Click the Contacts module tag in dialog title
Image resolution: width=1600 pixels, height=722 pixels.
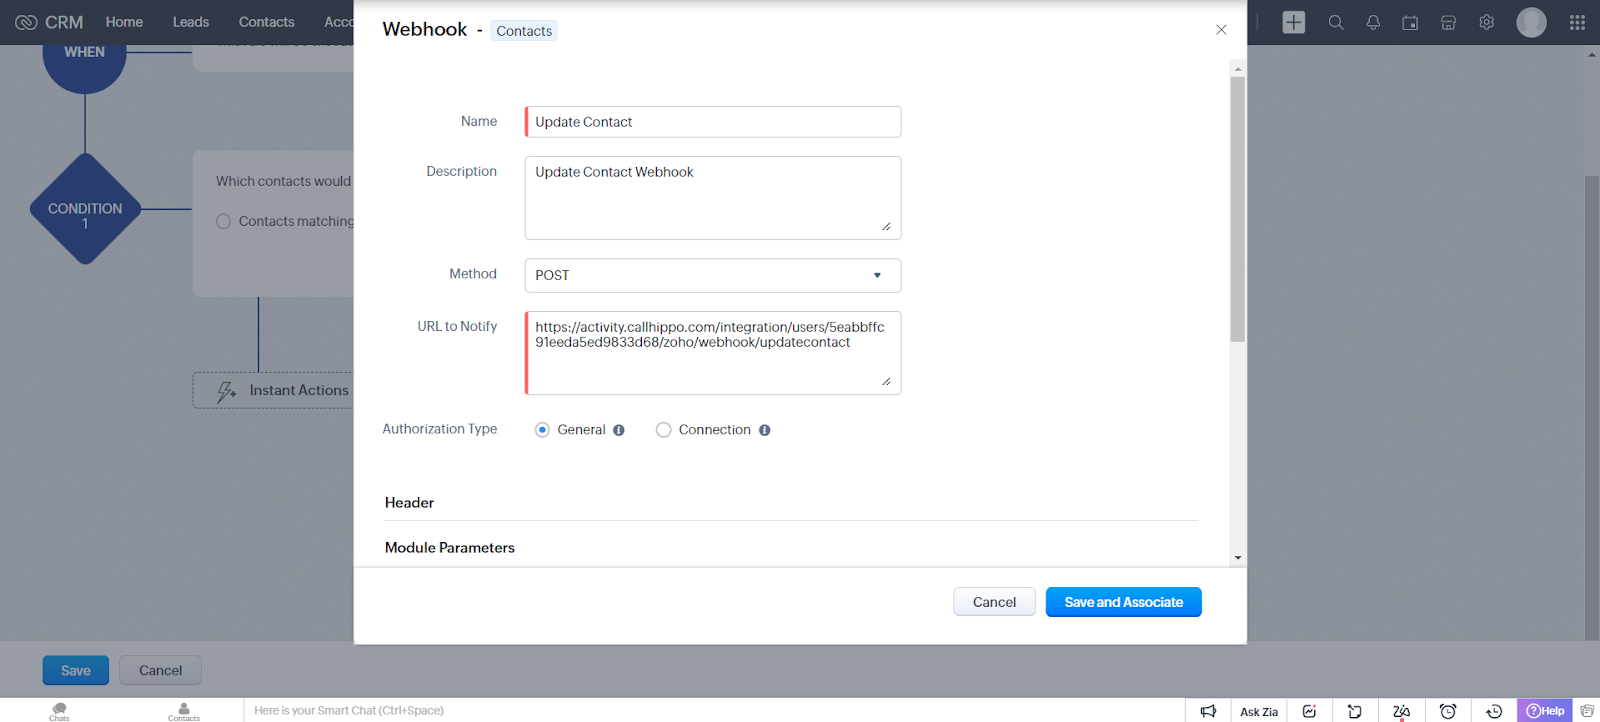coord(524,31)
